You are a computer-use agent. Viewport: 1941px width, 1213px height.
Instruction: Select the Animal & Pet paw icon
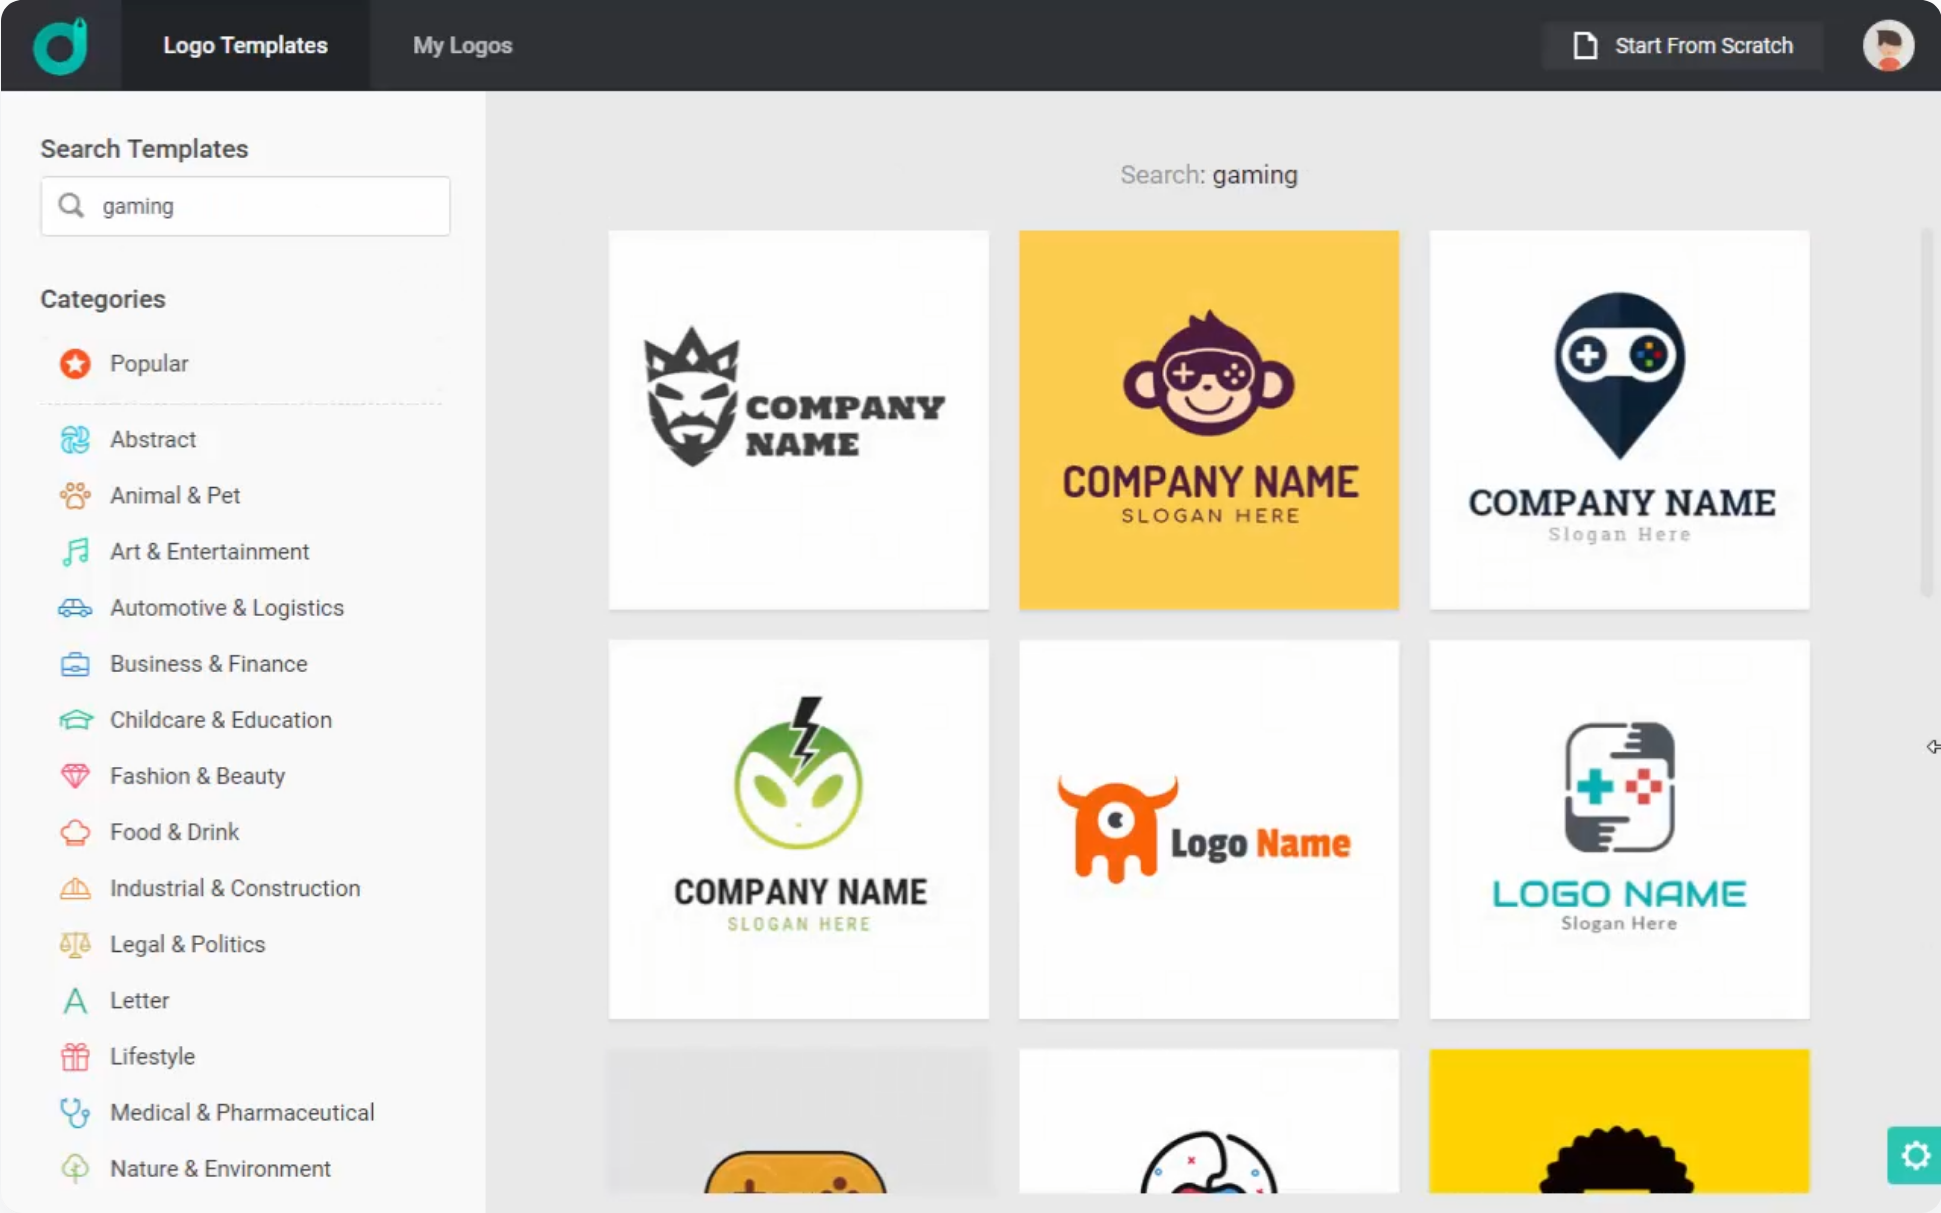pyautogui.click(x=75, y=495)
